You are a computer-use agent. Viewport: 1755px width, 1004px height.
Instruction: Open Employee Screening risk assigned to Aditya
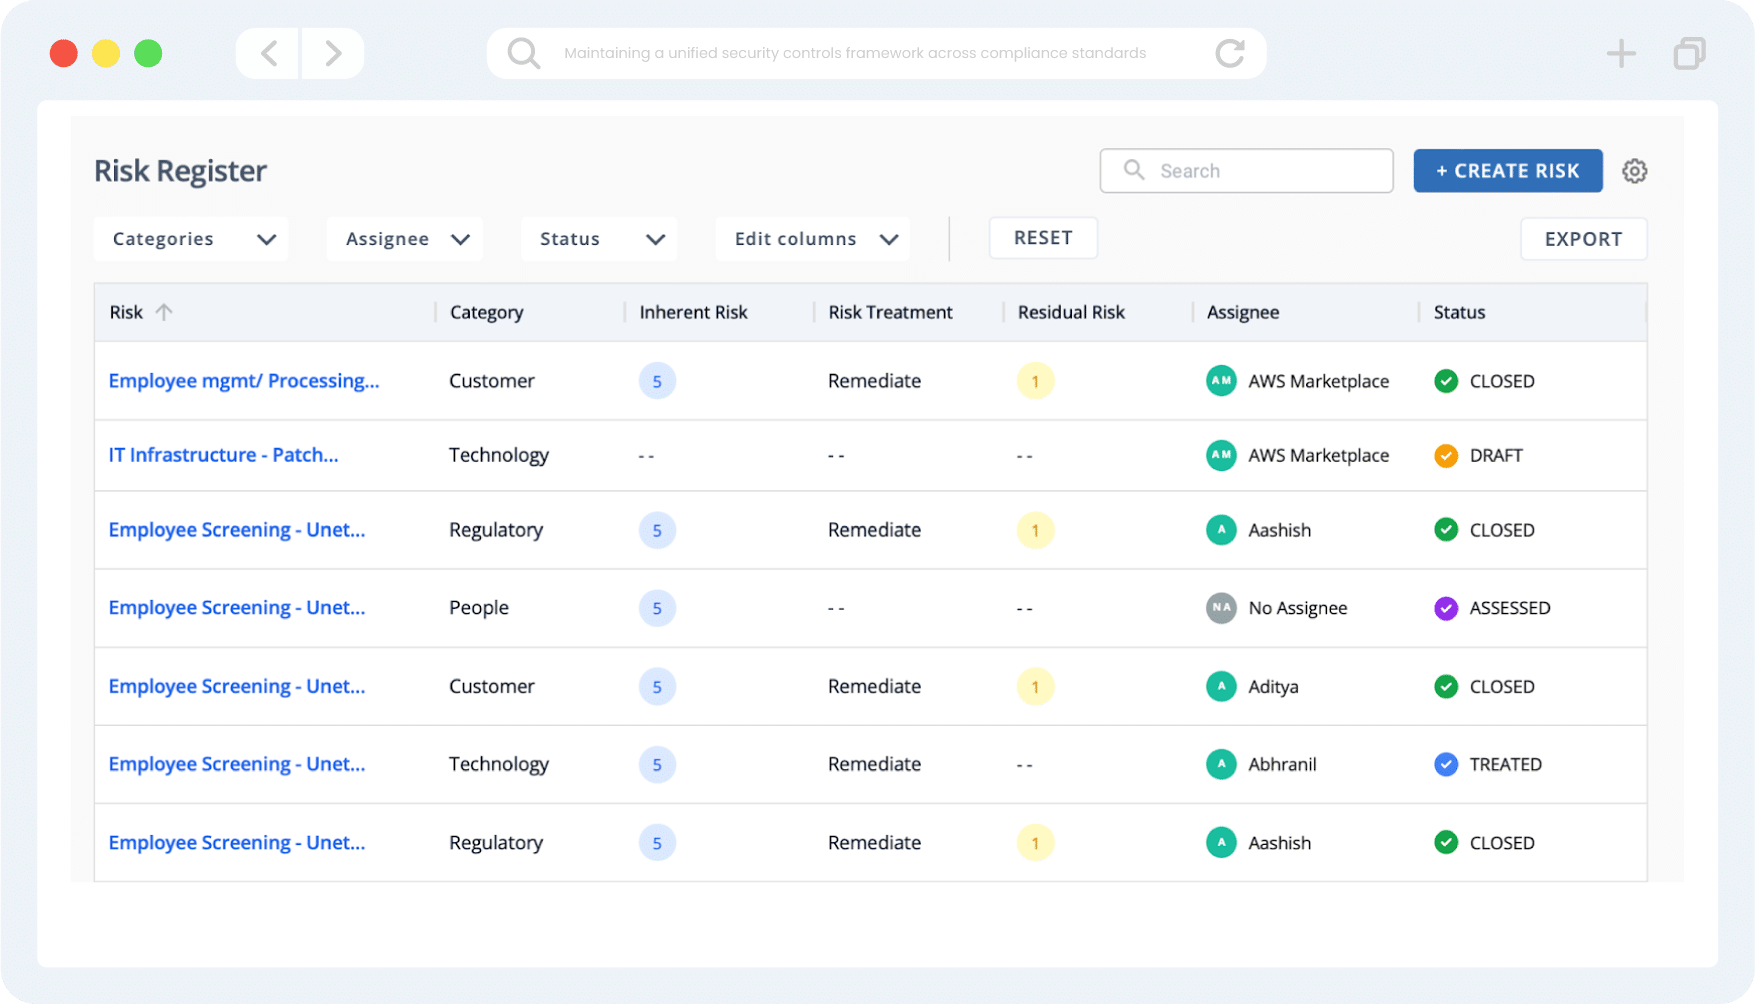coord(237,686)
